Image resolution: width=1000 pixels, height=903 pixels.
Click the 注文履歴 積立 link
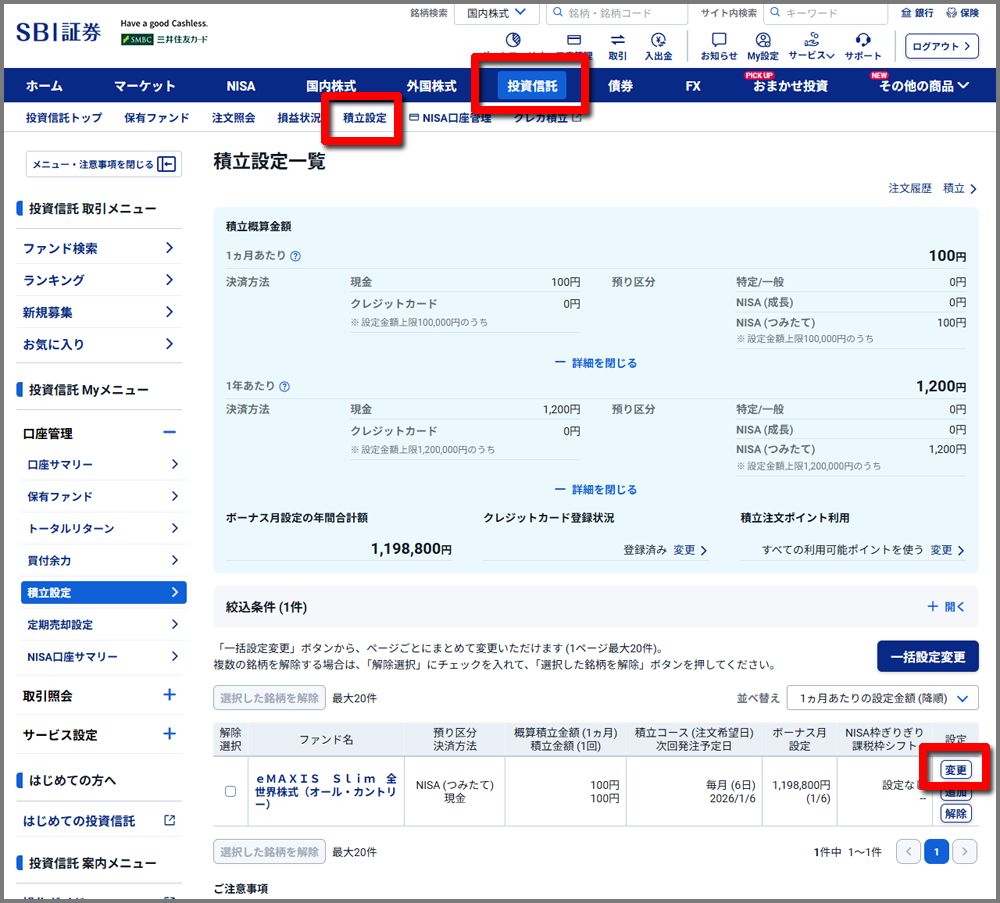pos(932,189)
